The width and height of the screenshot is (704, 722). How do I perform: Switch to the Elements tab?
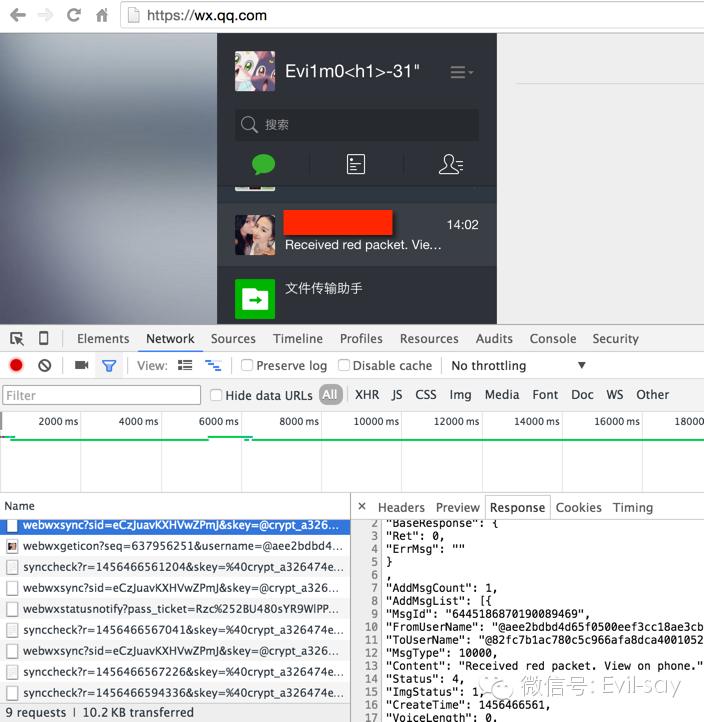pos(103,339)
